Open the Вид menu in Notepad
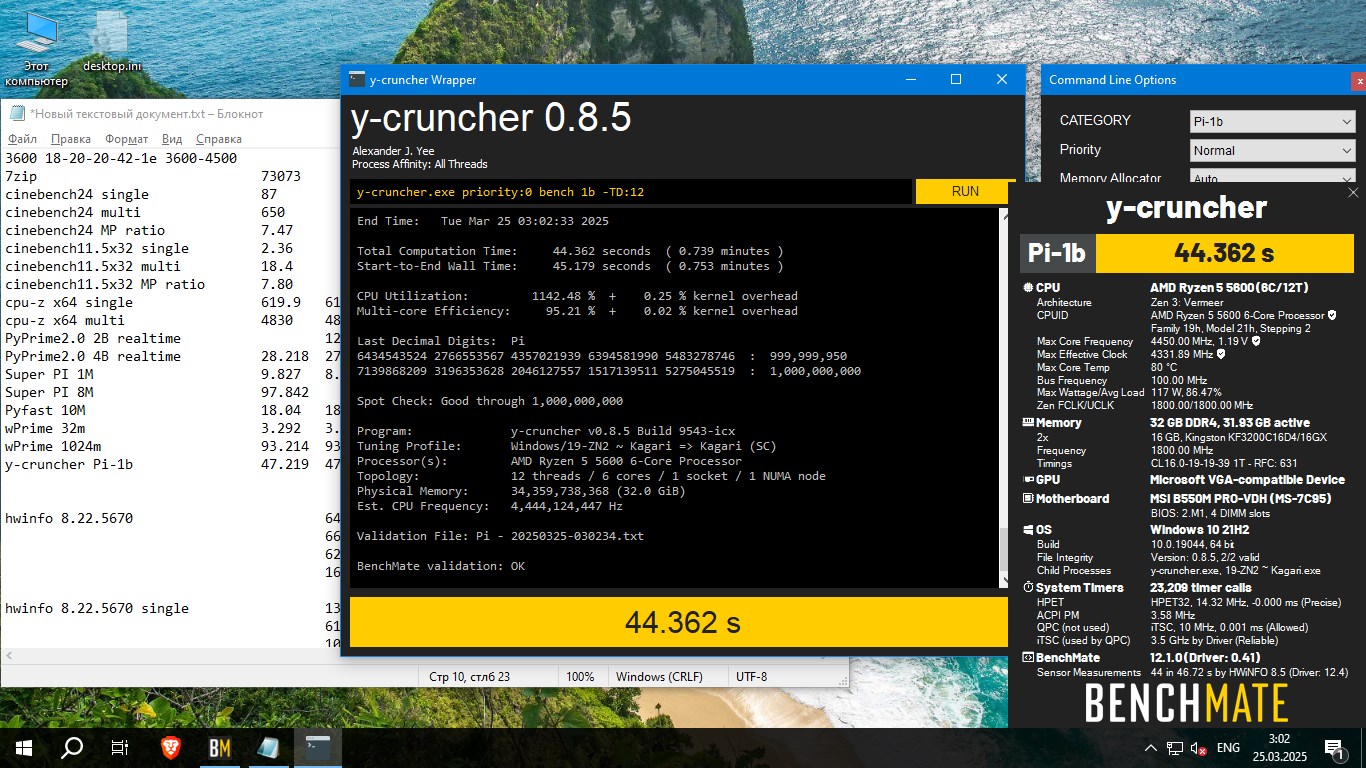This screenshot has width=1366, height=768. point(172,139)
